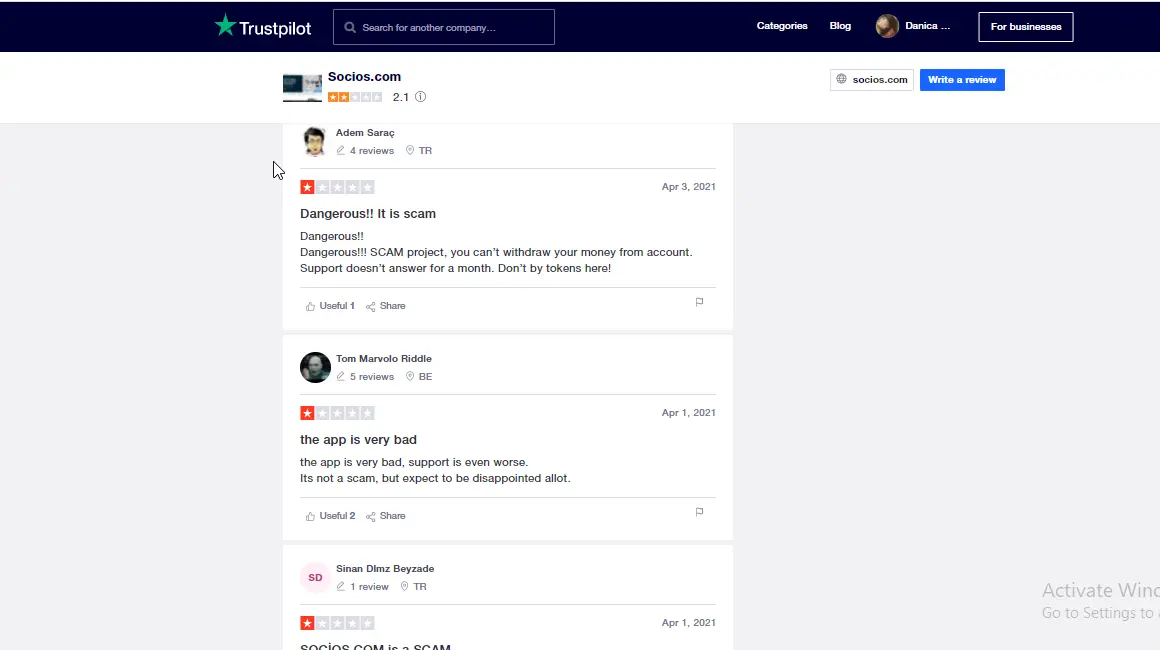Click Share text on Adem Saraç's review

coord(392,306)
